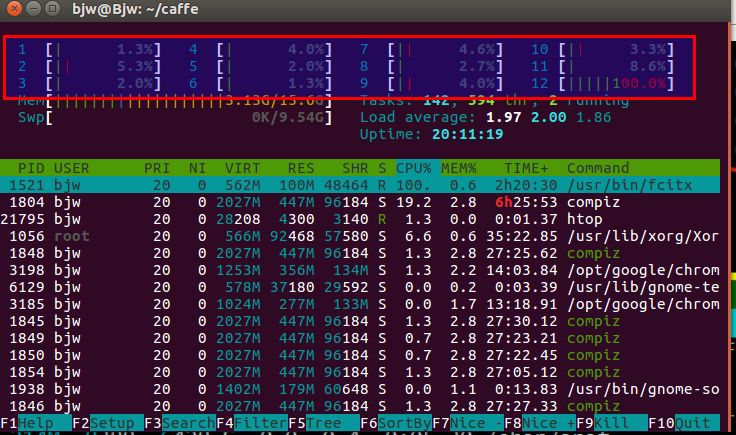Click Swp swap usage meter
Image resolution: width=736 pixels, height=435 pixels.
[x=175, y=117]
